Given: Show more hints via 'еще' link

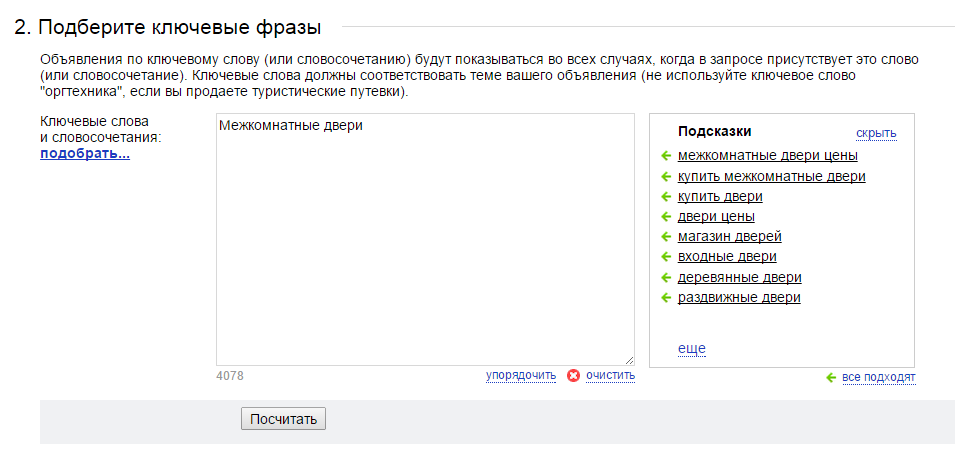Looking at the screenshot, I should point(691,348).
